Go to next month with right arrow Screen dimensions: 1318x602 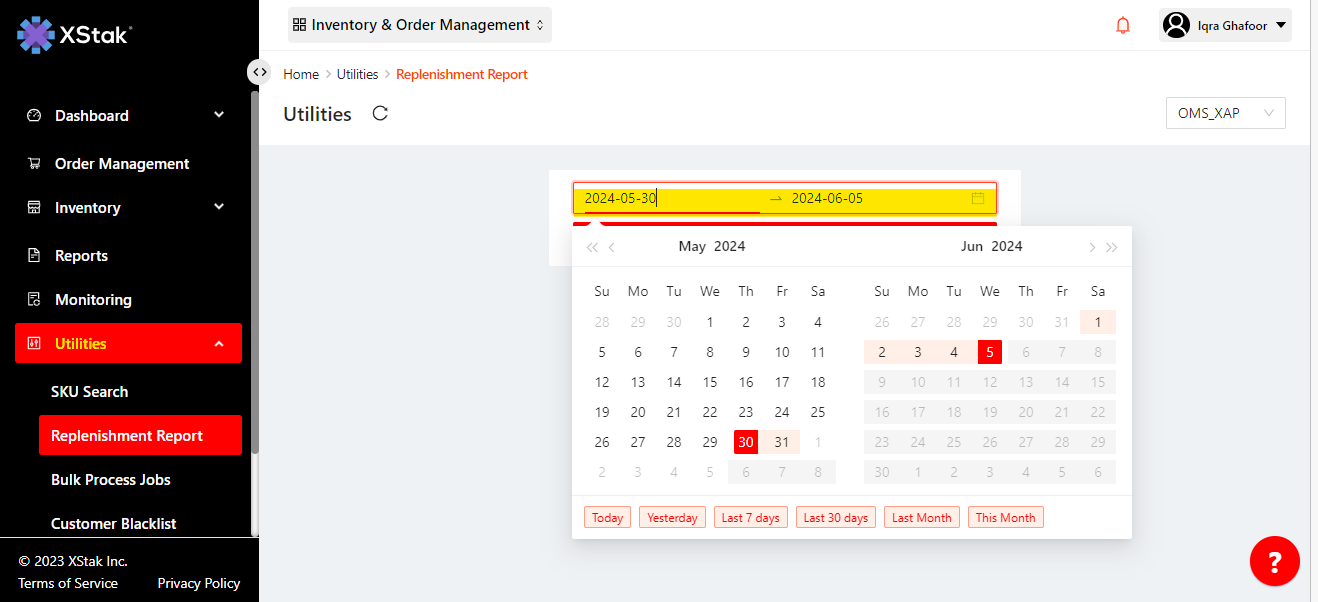tap(1092, 247)
